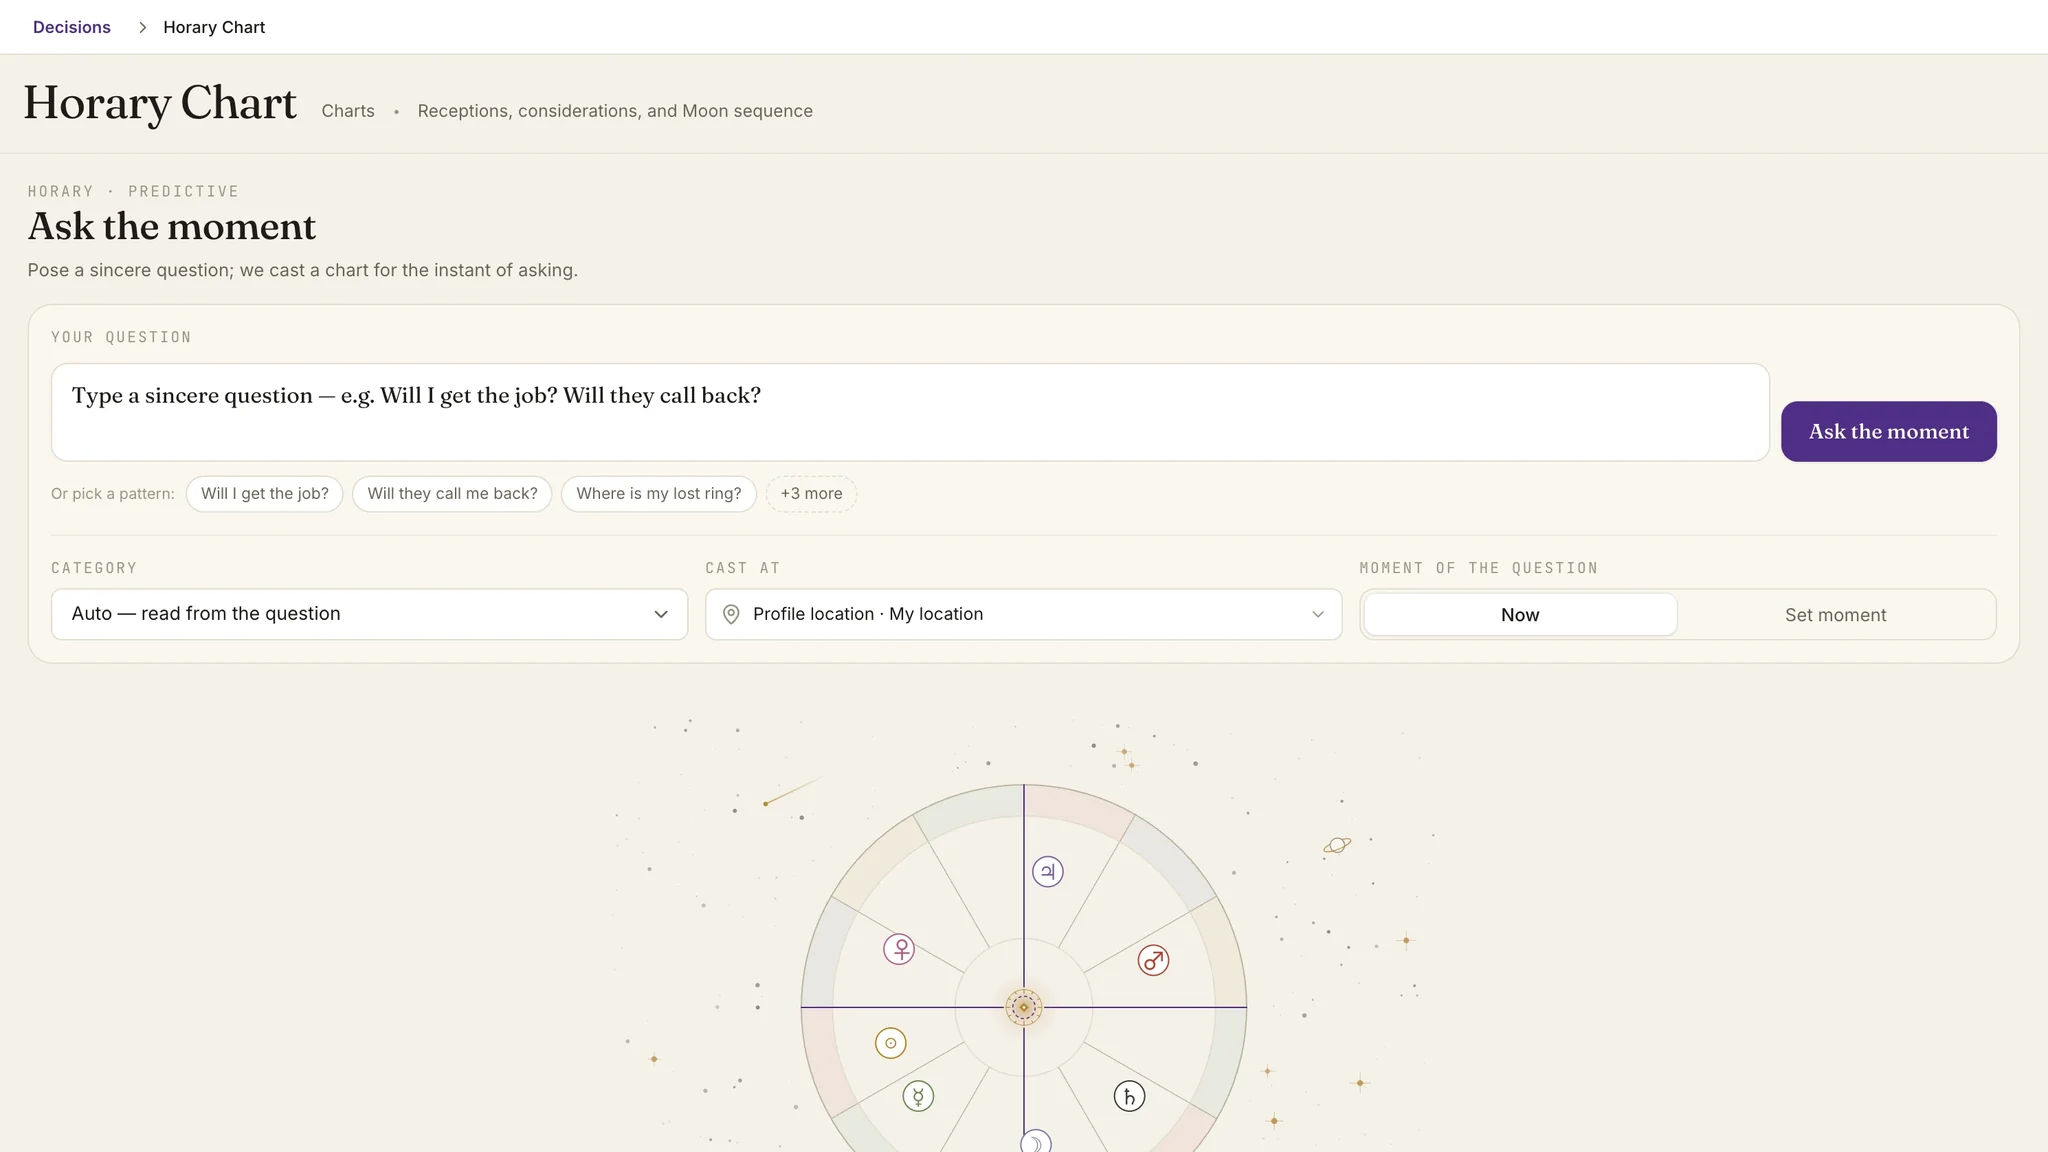Click the Moon crescent glyph
2048x1152 pixels.
(1036, 1142)
